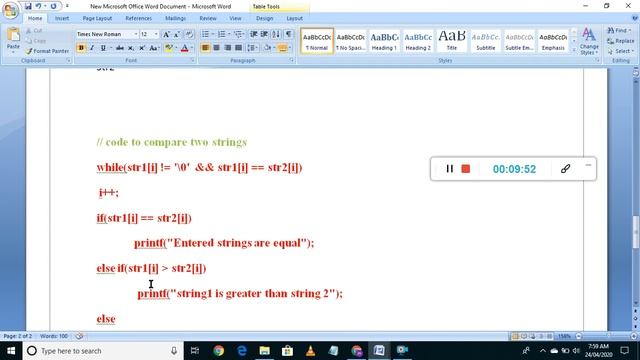The image size is (640, 360).
Task: Open the line spacing dropdown
Action: (x=252, y=48)
